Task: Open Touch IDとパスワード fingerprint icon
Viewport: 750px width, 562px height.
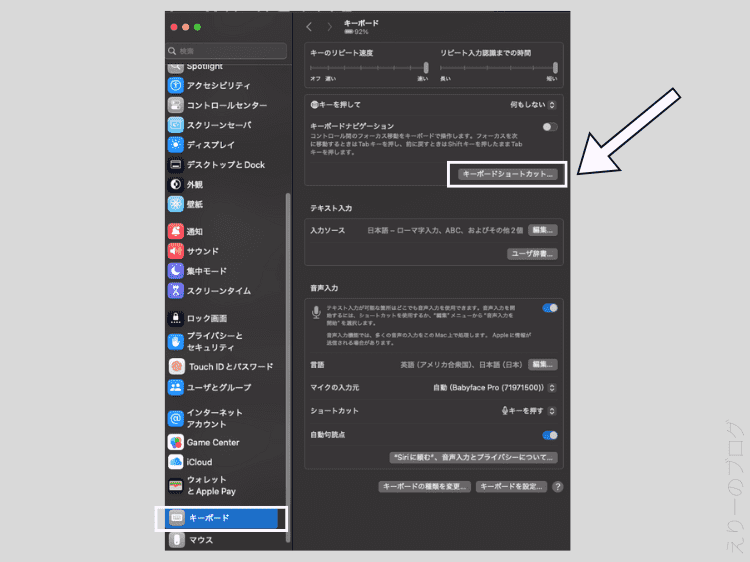Action: (x=176, y=367)
